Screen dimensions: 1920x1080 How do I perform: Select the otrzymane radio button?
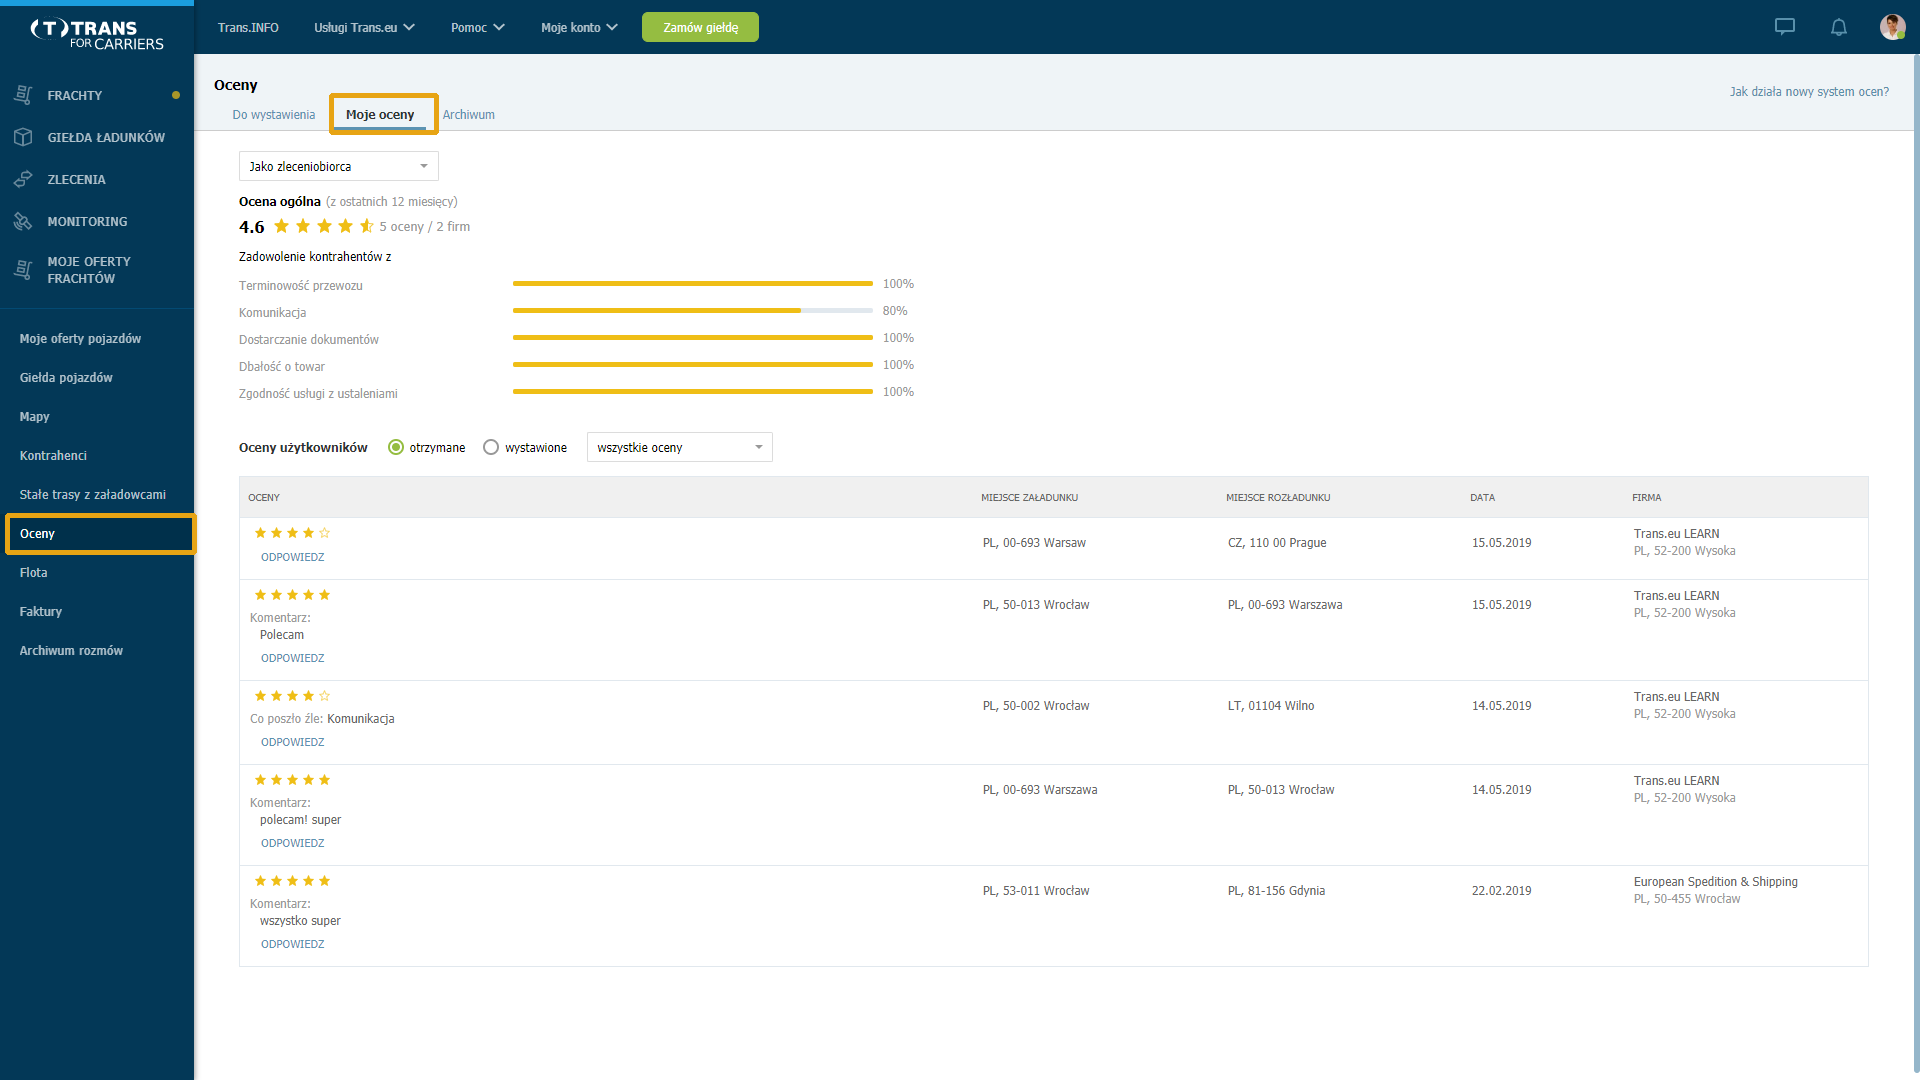(x=396, y=447)
